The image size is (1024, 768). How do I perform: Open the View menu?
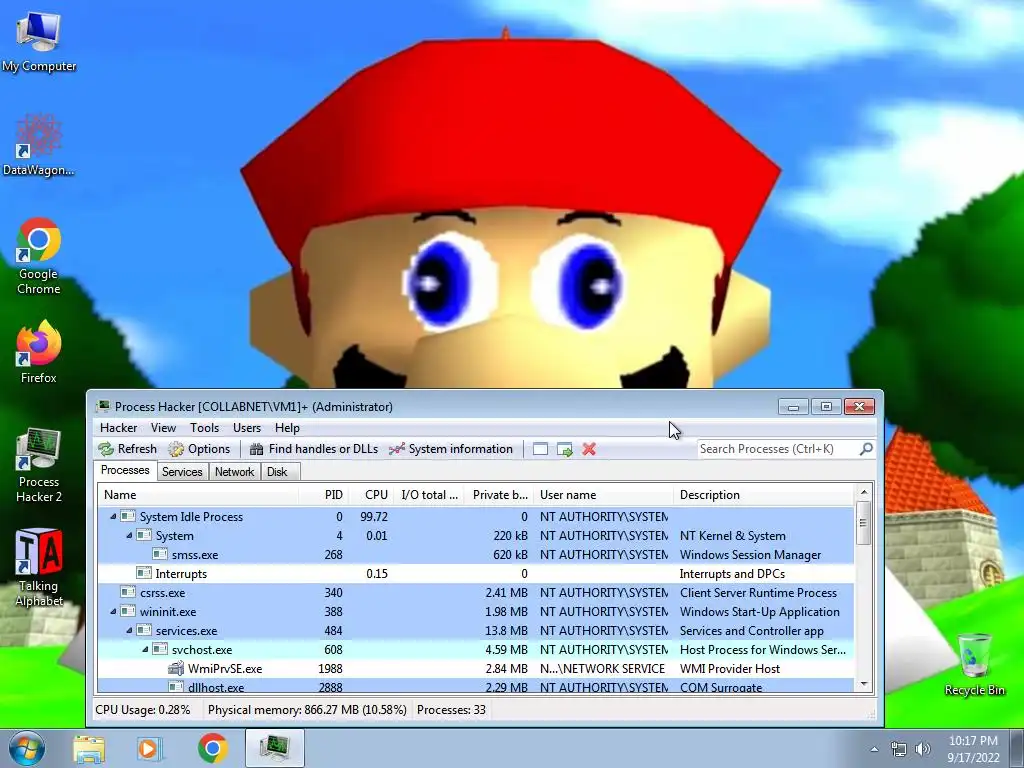[163, 428]
